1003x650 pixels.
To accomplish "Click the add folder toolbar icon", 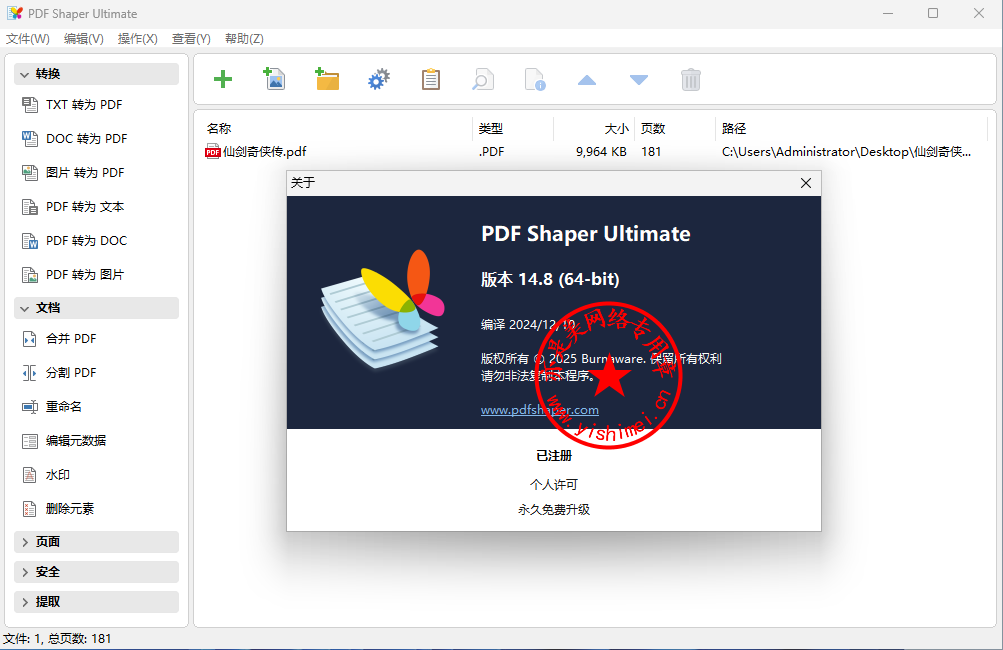I will tap(327, 79).
